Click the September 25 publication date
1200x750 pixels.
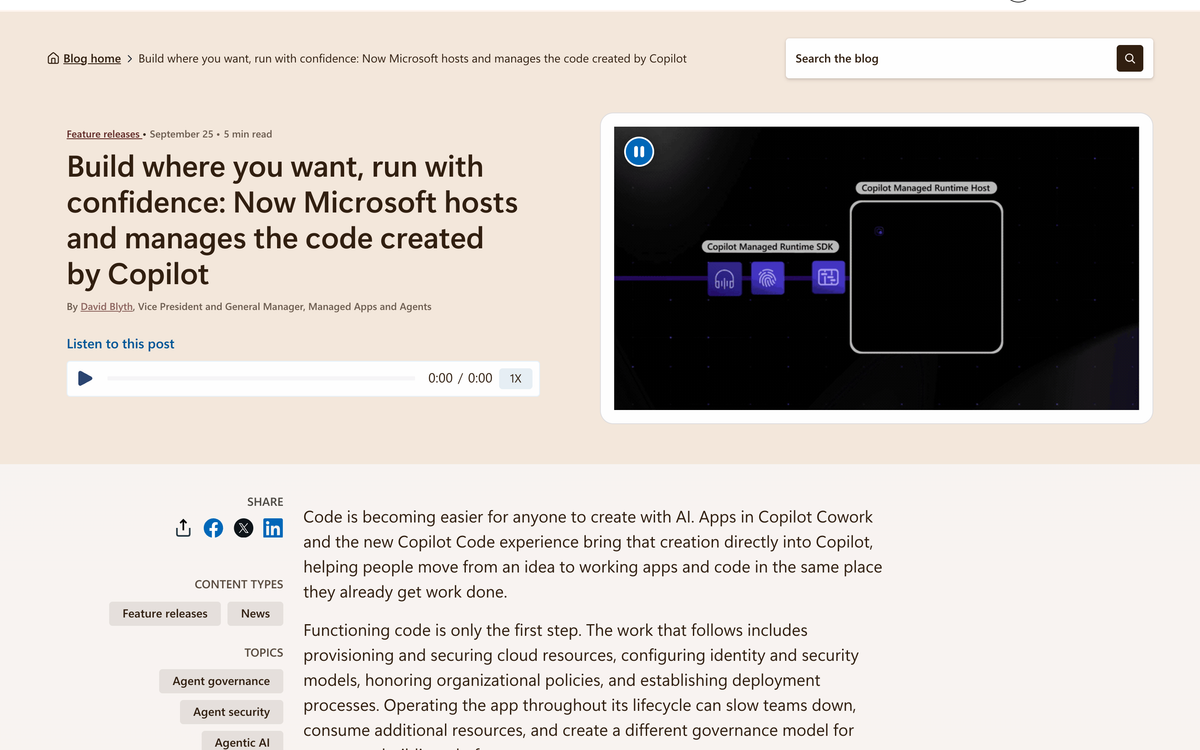[x=181, y=134]
